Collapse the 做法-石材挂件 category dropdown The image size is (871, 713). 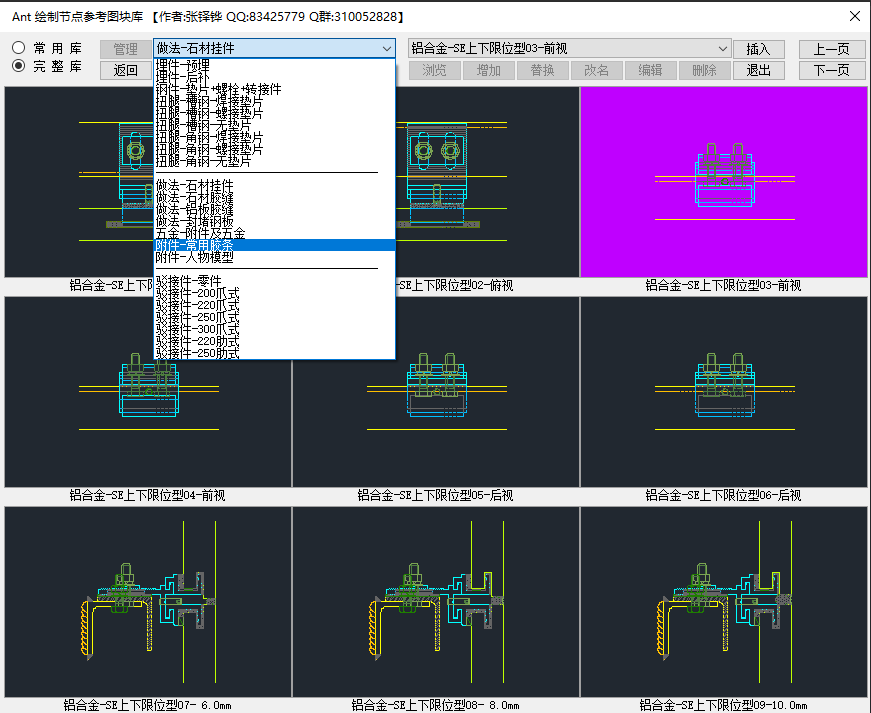386,48
